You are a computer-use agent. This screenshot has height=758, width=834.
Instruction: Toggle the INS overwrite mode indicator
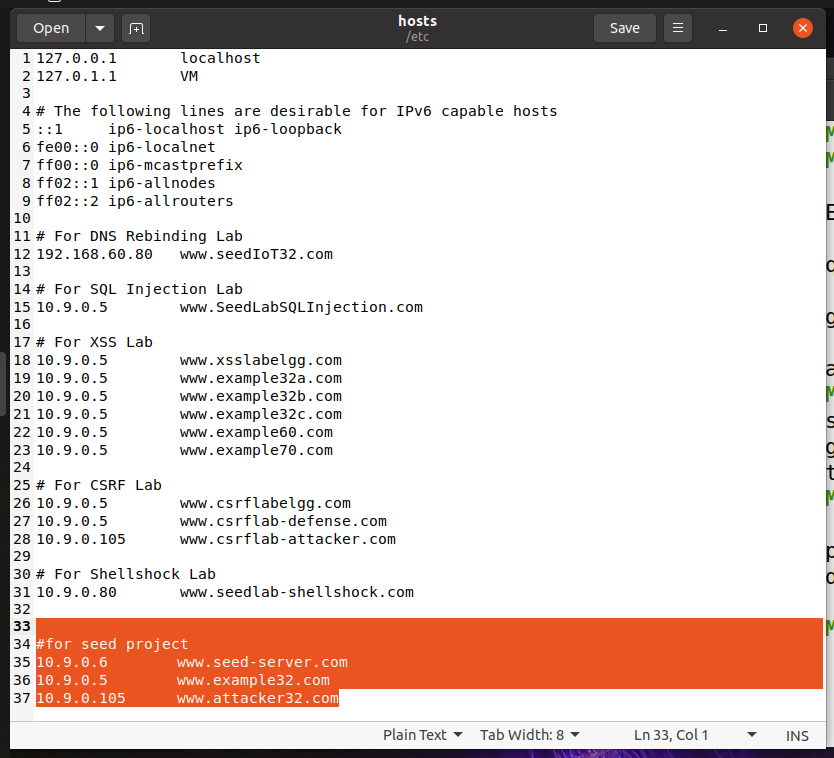pyautogui.click(x=797, y=735)
